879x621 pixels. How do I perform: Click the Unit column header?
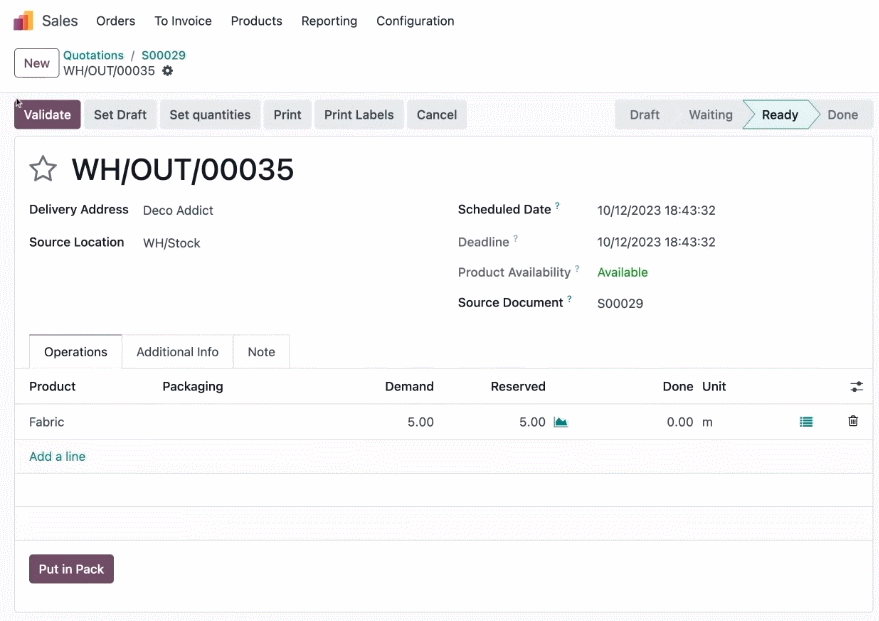coord(714,386)
